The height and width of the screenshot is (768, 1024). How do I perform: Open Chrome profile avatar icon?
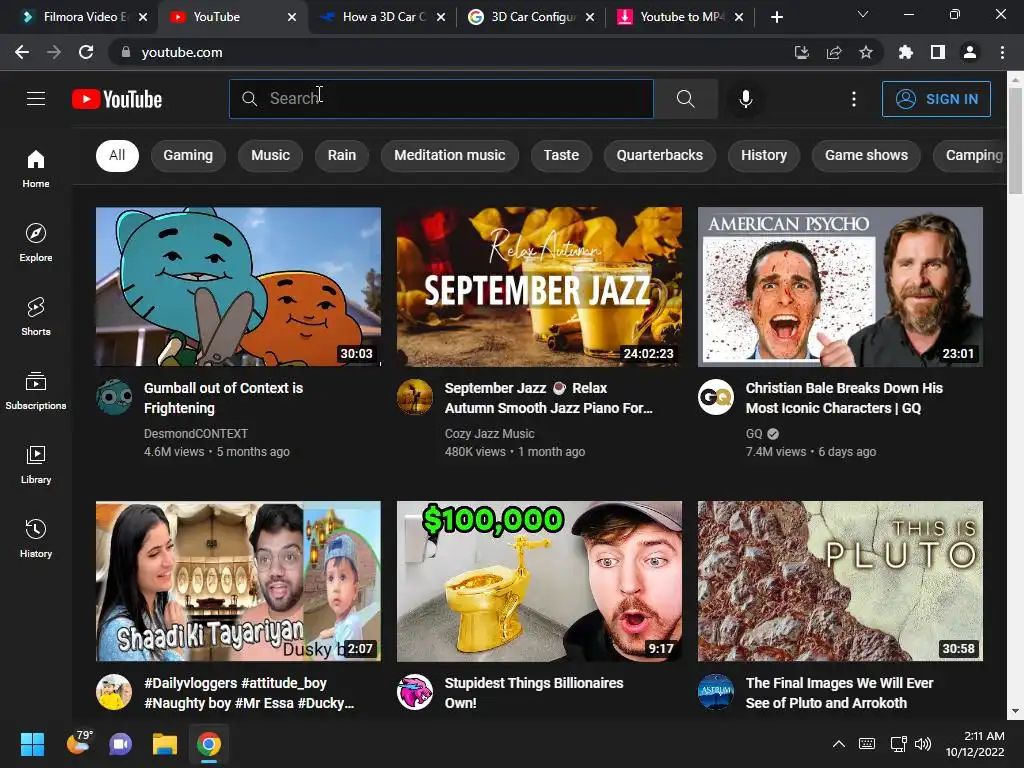pos(970,52)
